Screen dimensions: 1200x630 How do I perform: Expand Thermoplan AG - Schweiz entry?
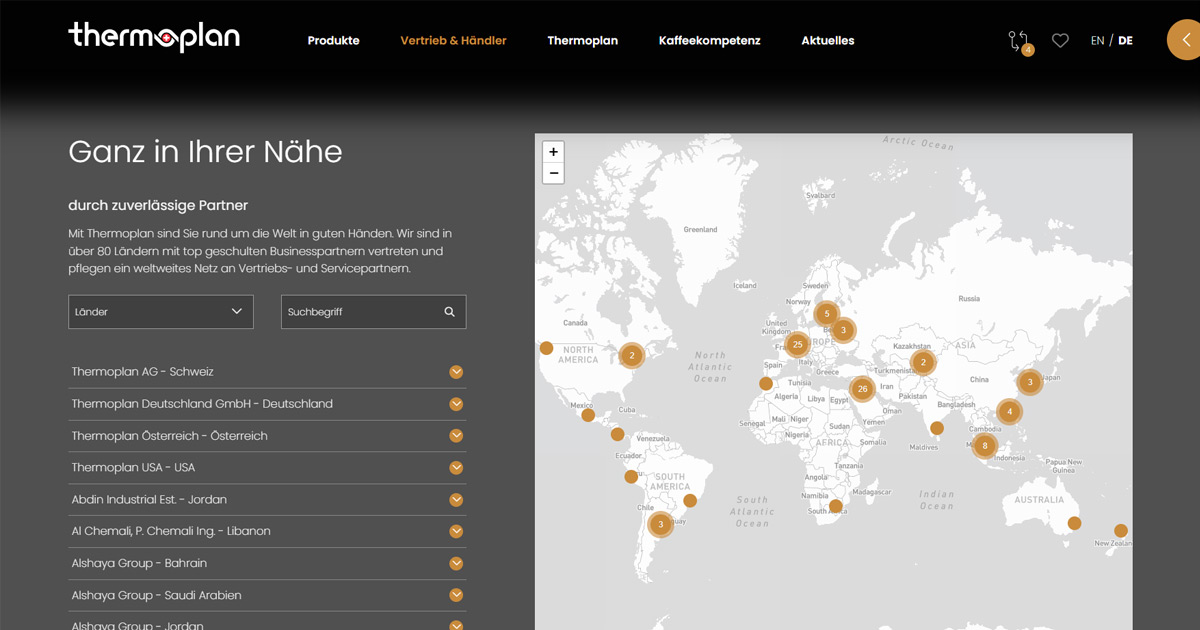(457, 372)
